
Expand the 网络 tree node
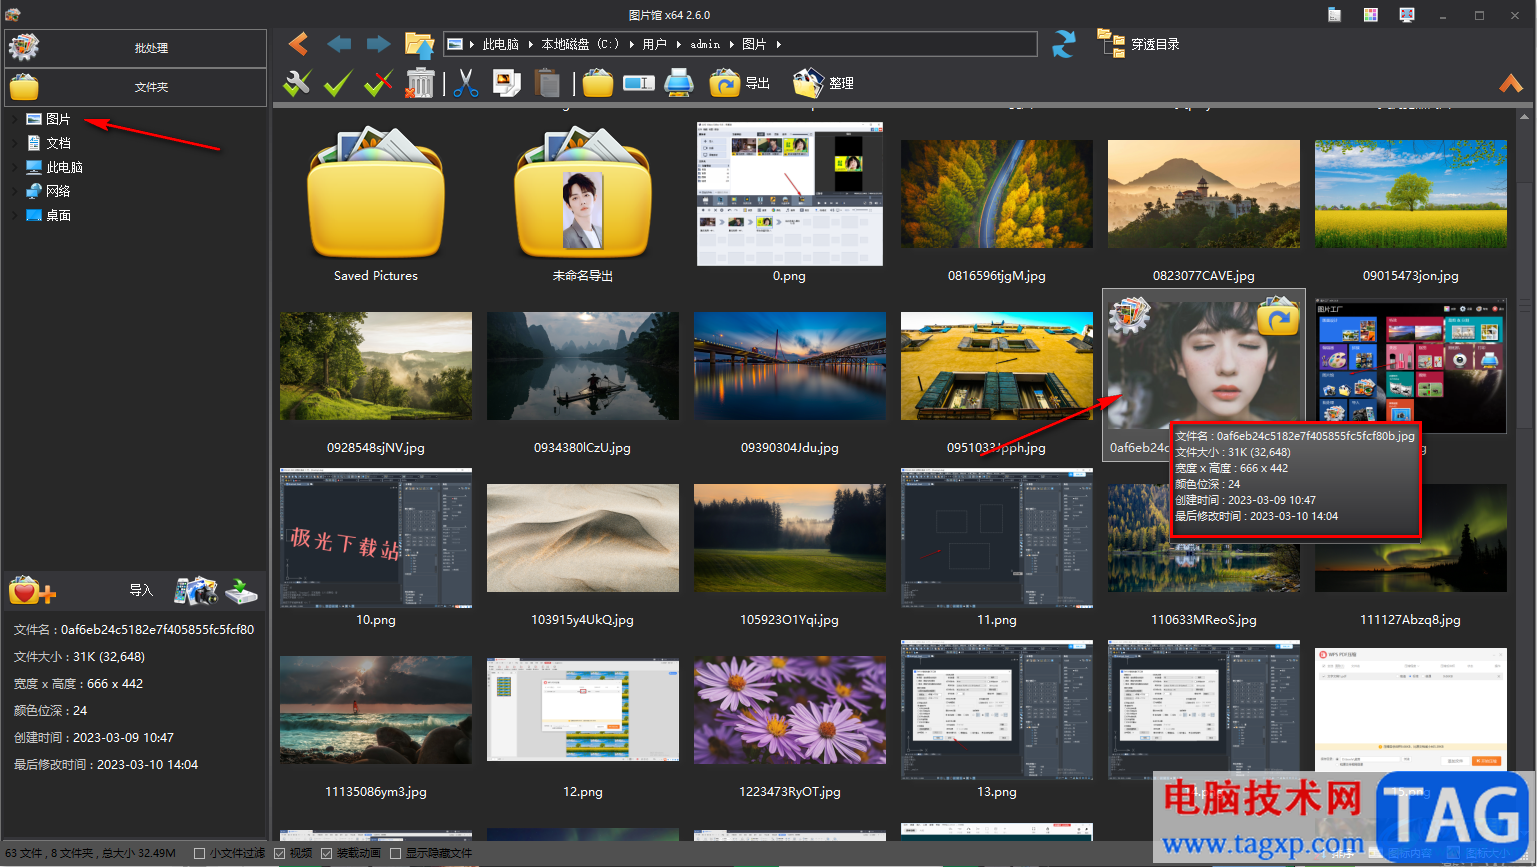[13, 191]
